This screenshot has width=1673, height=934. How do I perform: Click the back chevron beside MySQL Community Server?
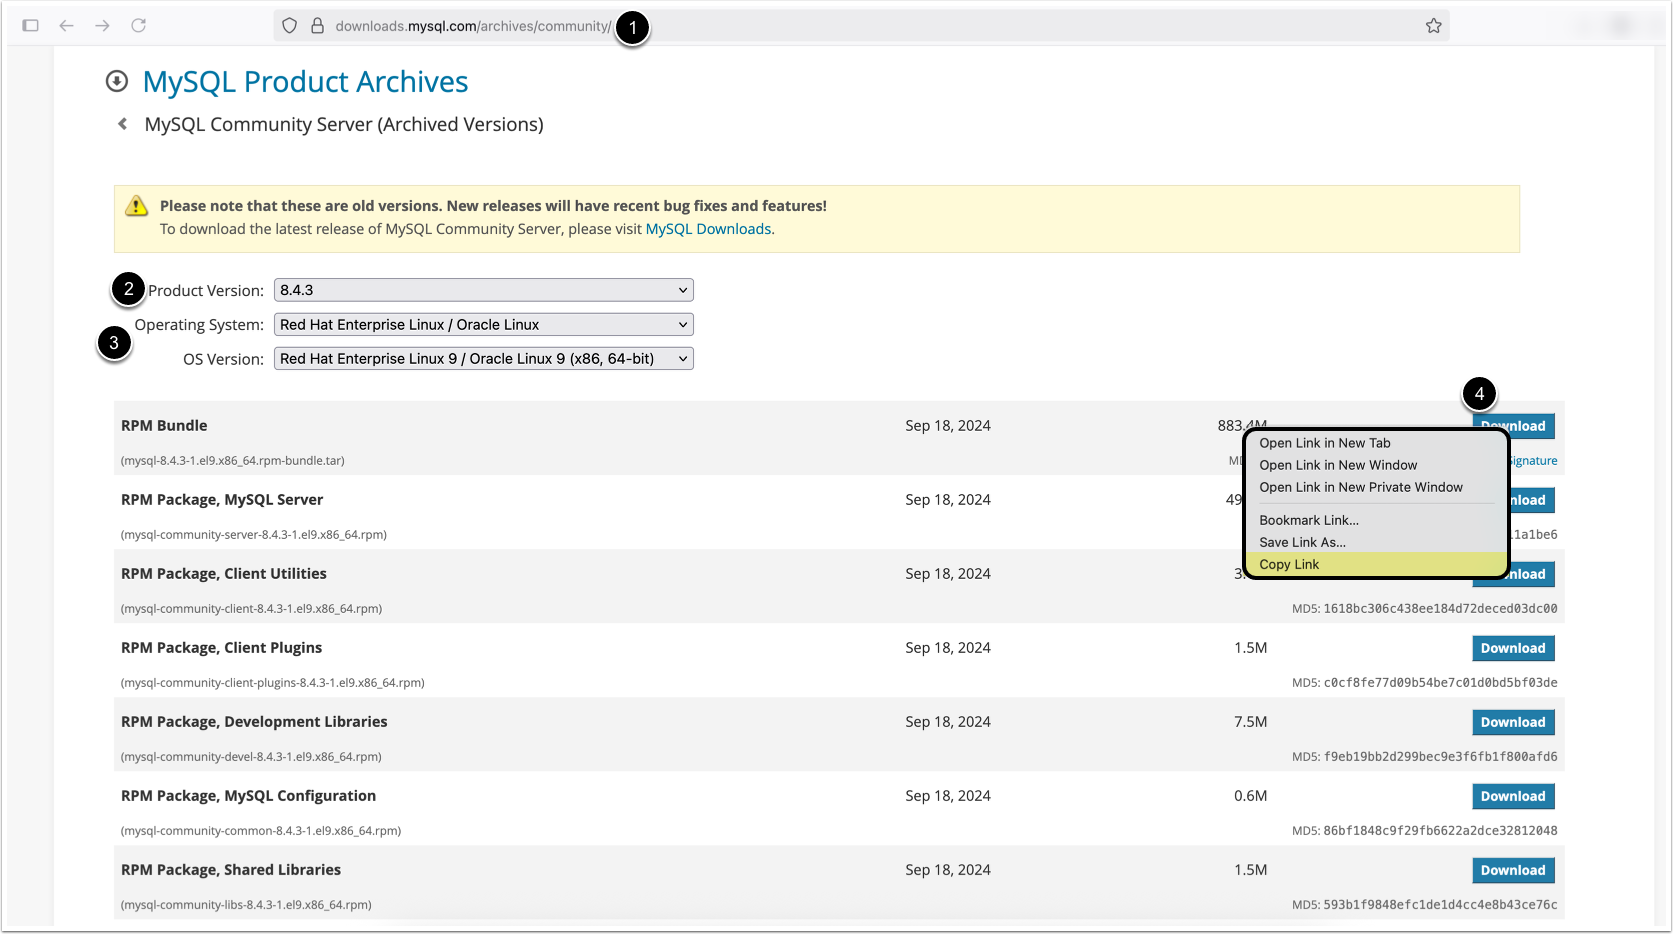123,124
